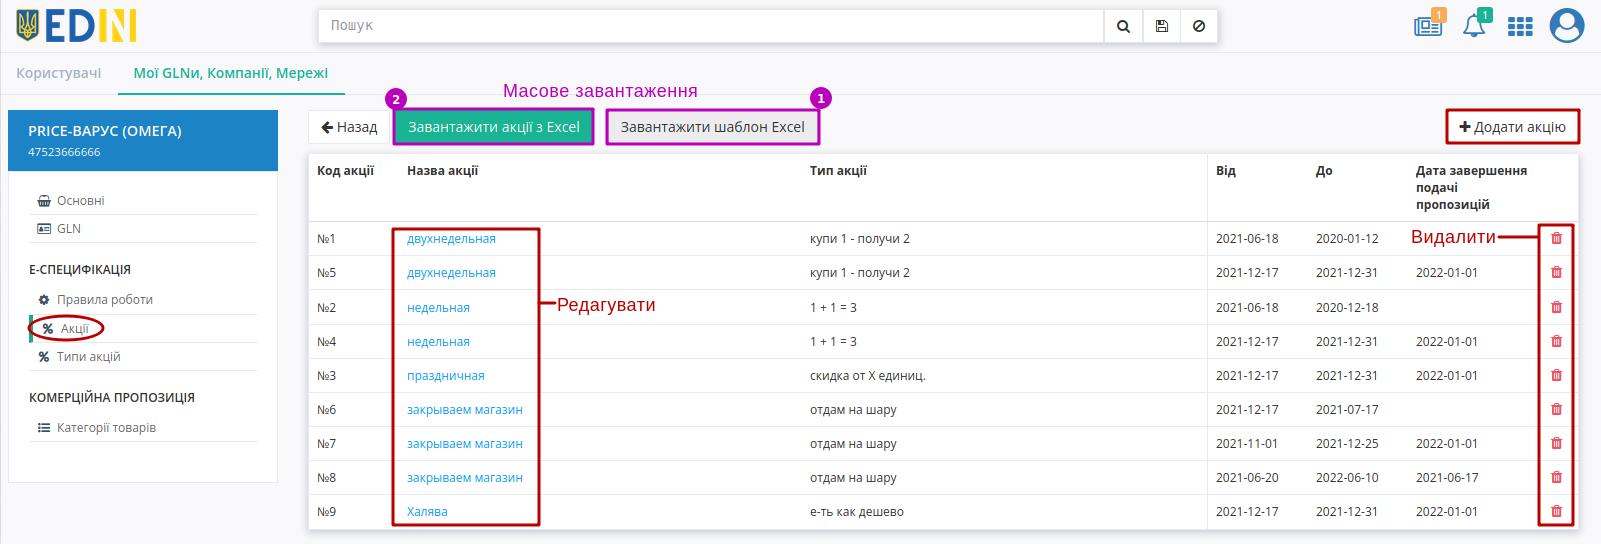Click the Додати акцію button

click(x=1512, y=127)
